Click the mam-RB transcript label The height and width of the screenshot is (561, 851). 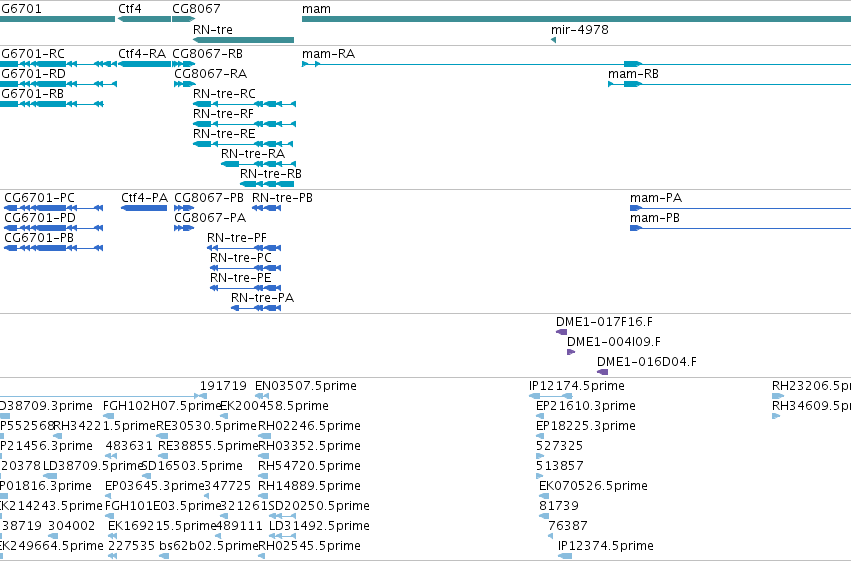633,74
